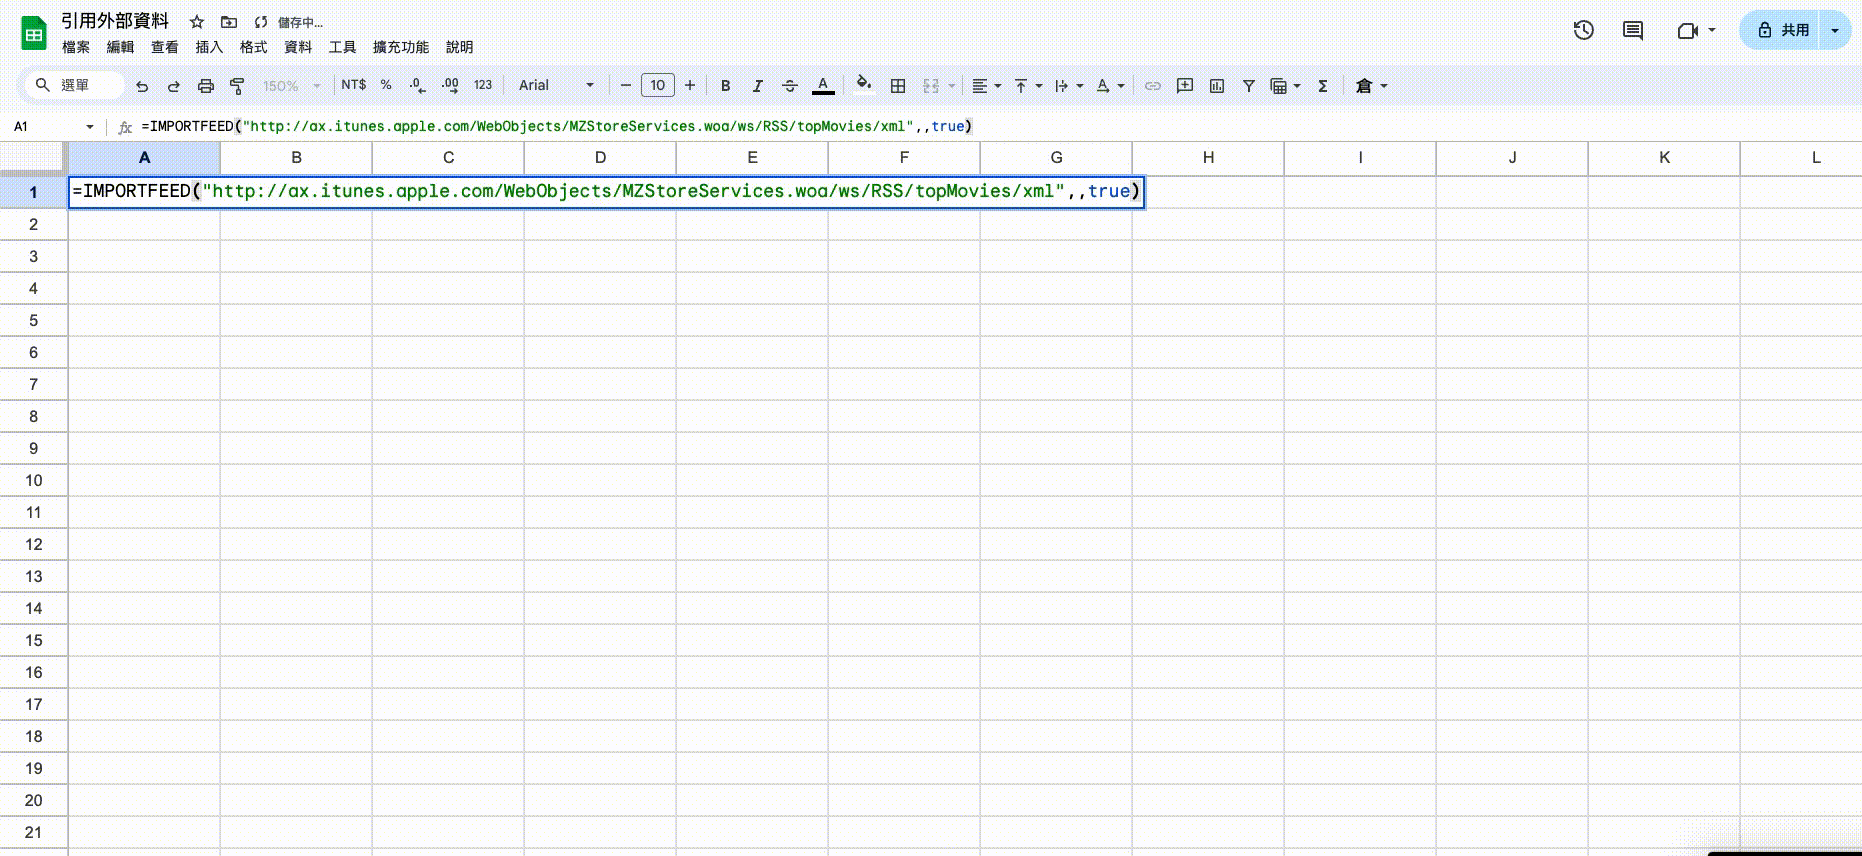Screen dimensions: 1862x856
Task: Open the name box dropdown arrow
Action: tap(90, 127)
